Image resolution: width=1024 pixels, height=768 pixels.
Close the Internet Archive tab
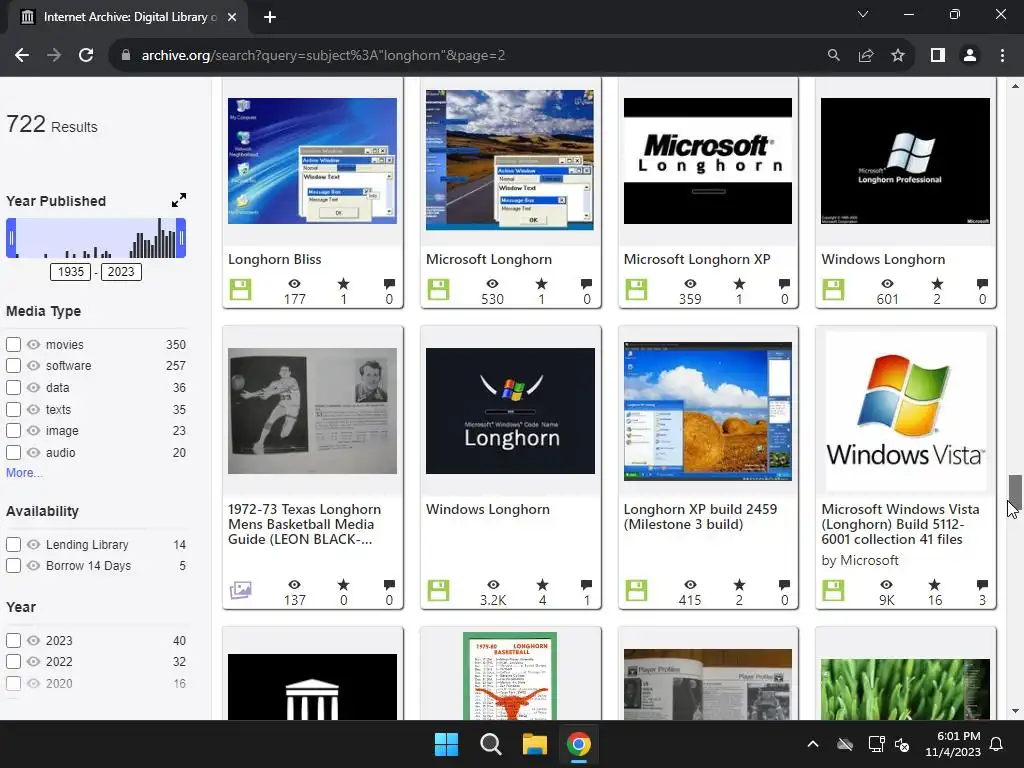(232, 17)
